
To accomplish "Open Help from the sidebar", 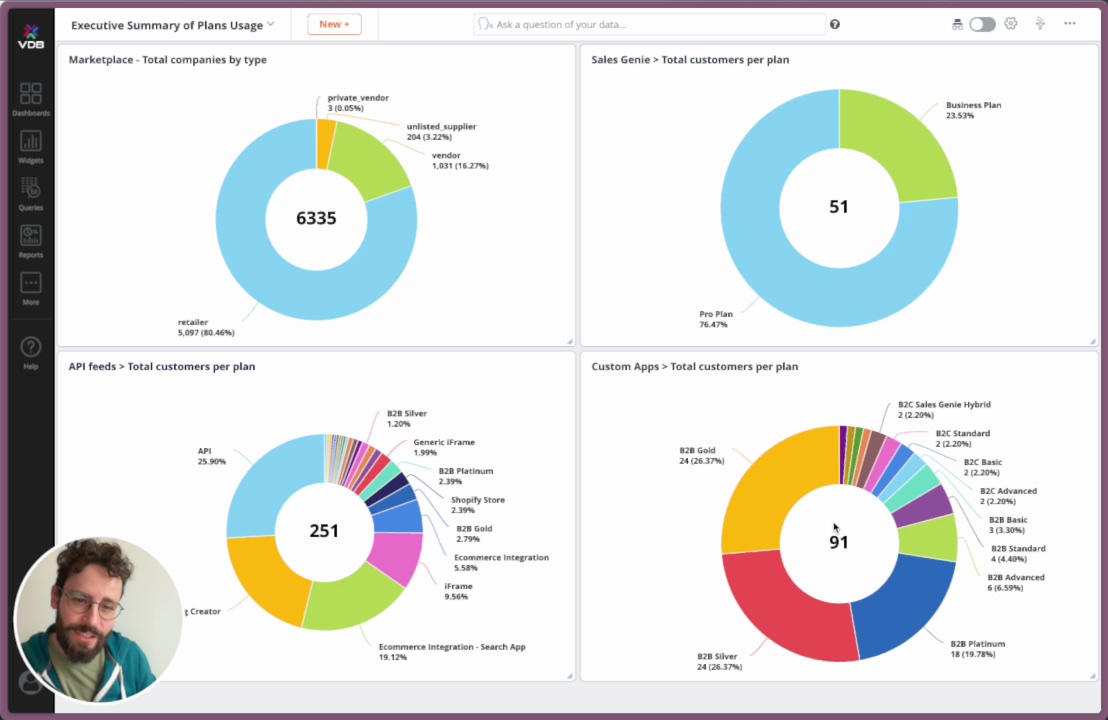I will click(x=30, y=353).
